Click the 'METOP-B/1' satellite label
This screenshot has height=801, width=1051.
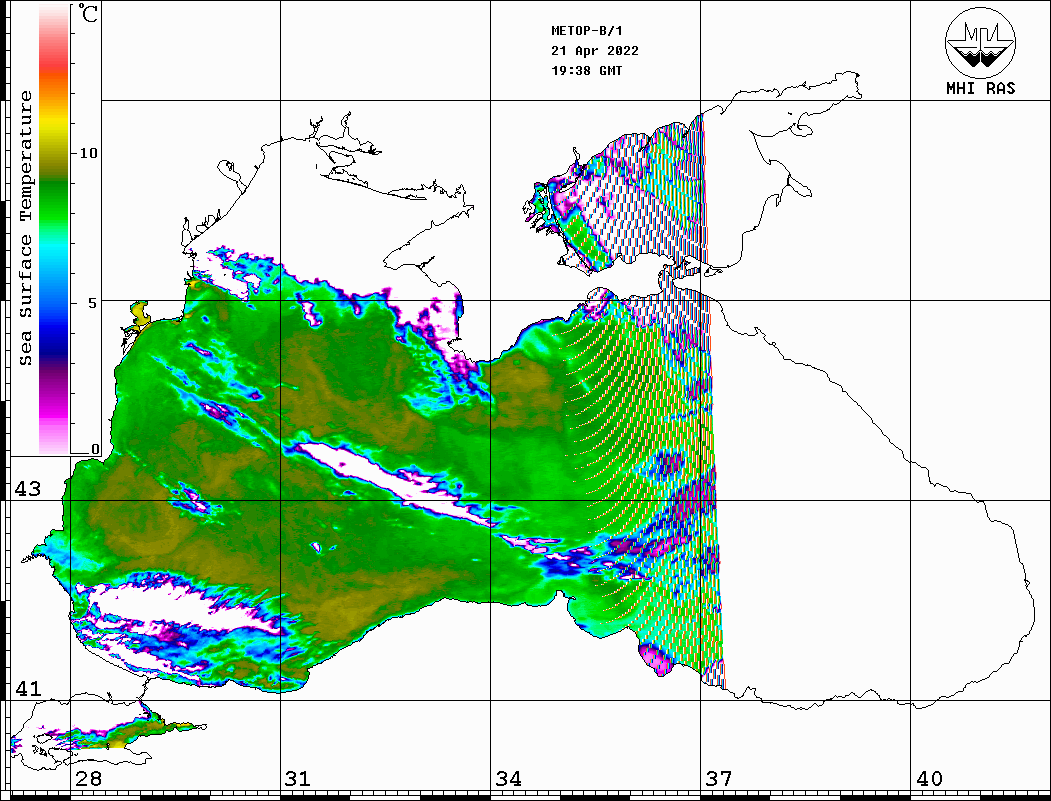586,31
